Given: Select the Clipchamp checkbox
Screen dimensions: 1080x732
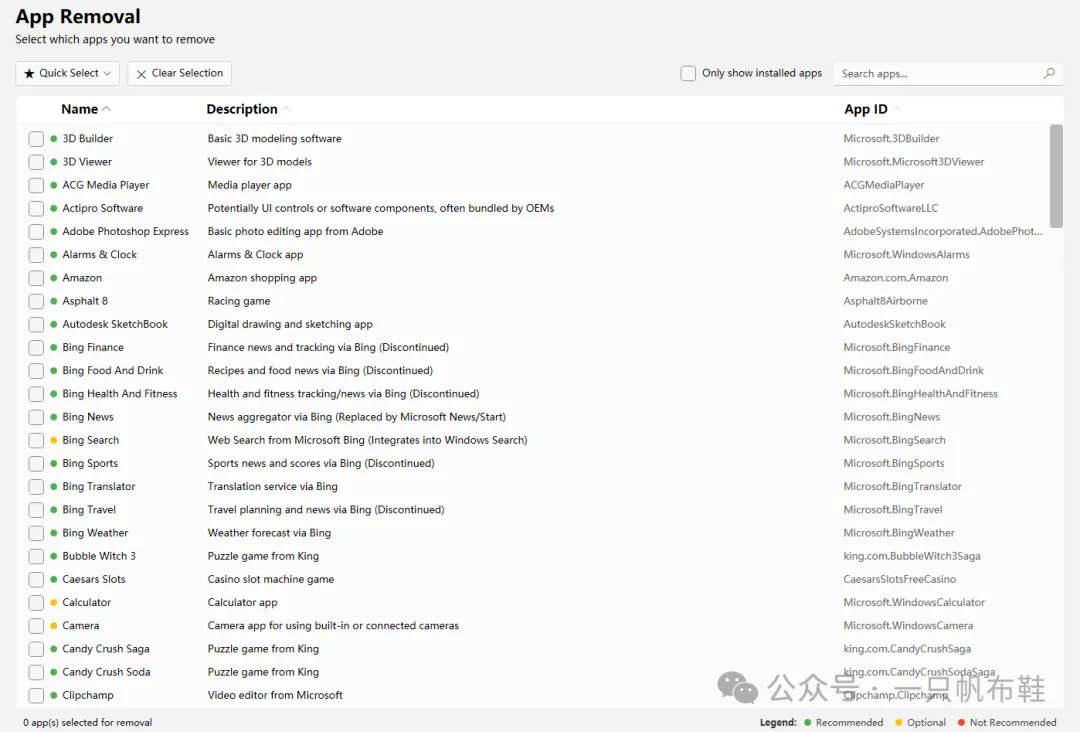Looking at the screenshot, I should point(37,695).
